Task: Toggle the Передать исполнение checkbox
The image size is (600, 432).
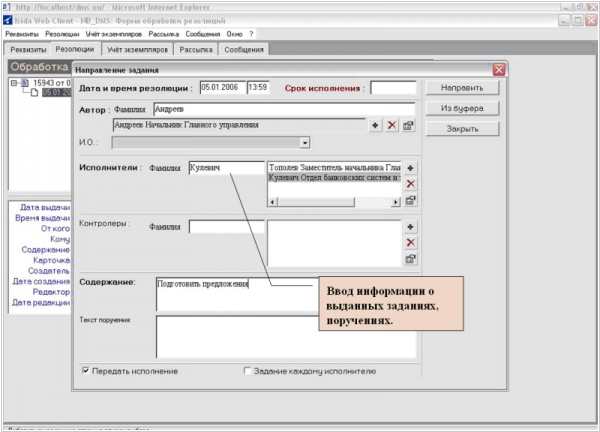Action: (x=85, y=371)
